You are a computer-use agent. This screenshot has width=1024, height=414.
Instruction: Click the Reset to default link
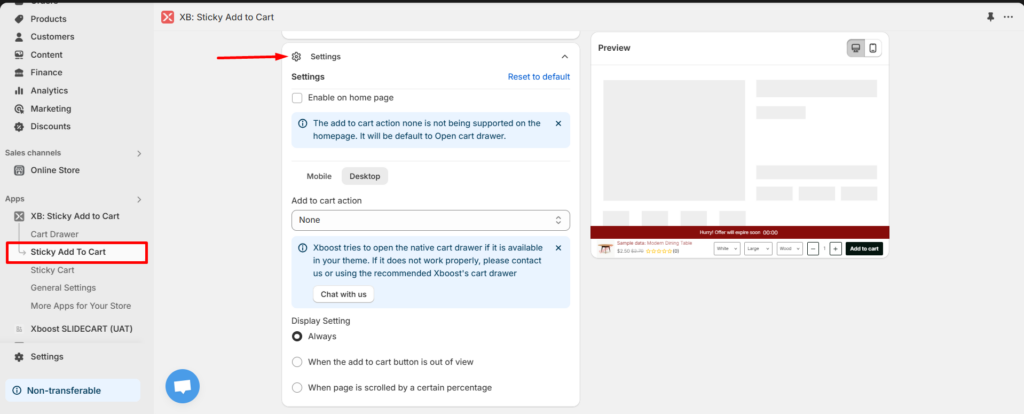[538, 77]
